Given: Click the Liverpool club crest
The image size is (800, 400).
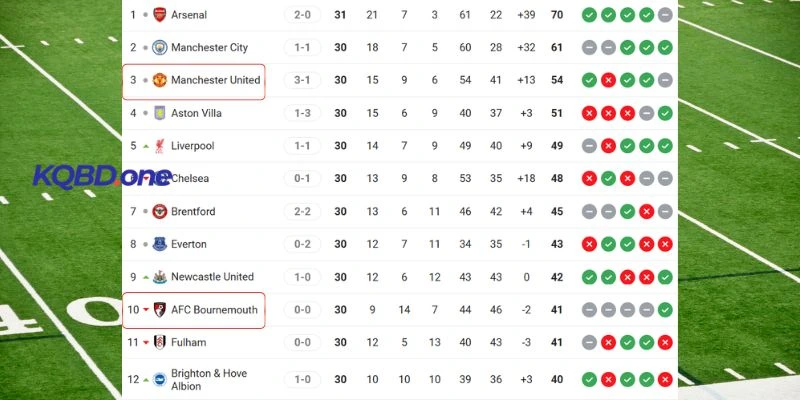Looking at the screenshot, I should tap(159, 146).
